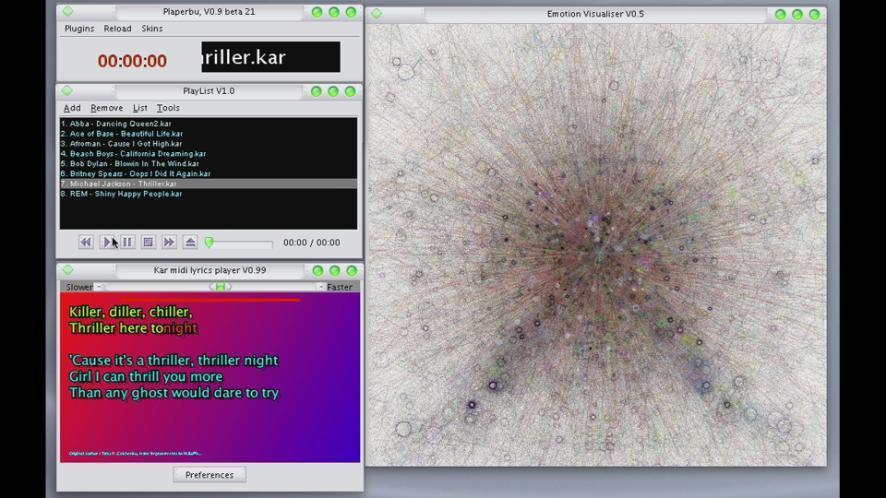Click the green diamond icon on the Emotion Visualiser title bar
Image resolution: width=886 pixels, height=498 pixels.
(376, 14)
